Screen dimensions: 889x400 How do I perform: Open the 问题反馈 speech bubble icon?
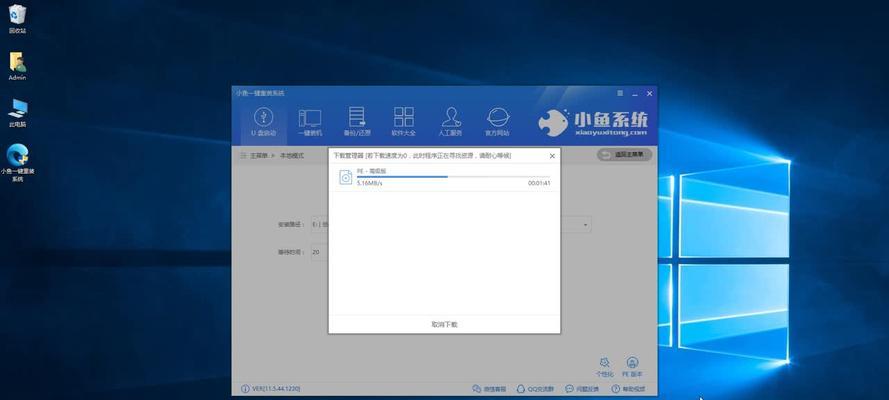569,389
